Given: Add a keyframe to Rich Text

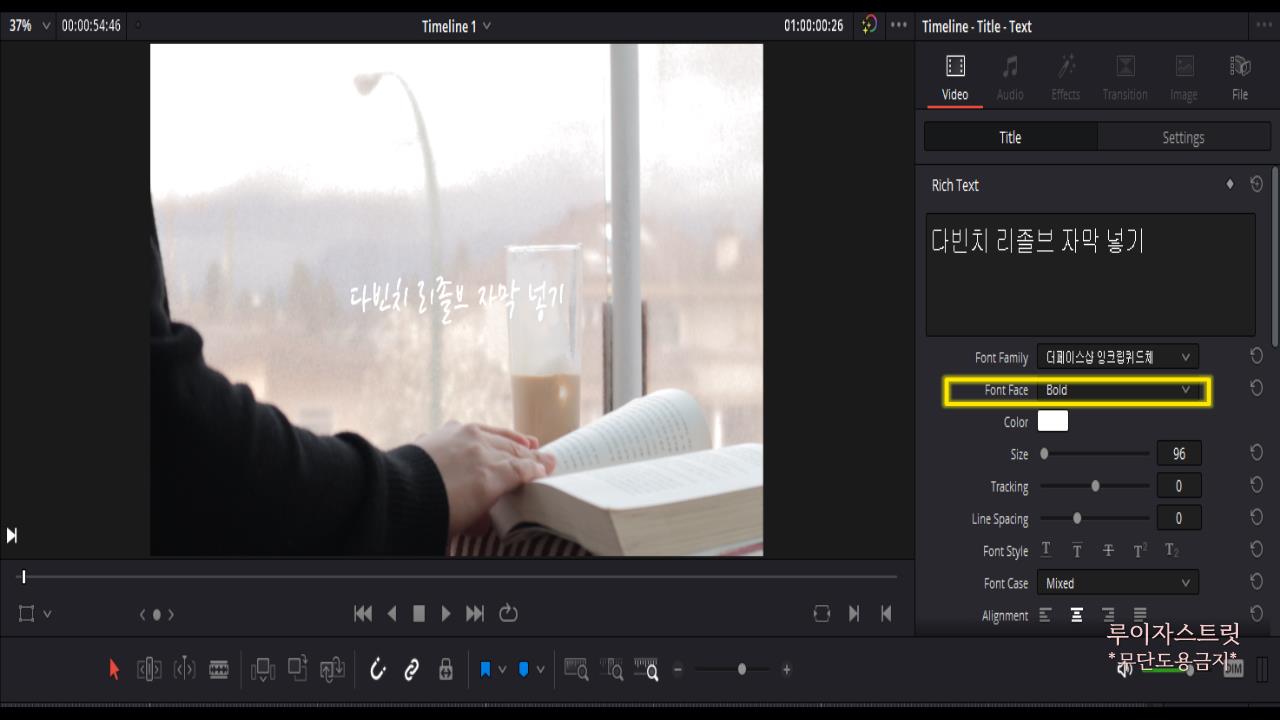Looking at the screenshot, I should click(1230, 184).
